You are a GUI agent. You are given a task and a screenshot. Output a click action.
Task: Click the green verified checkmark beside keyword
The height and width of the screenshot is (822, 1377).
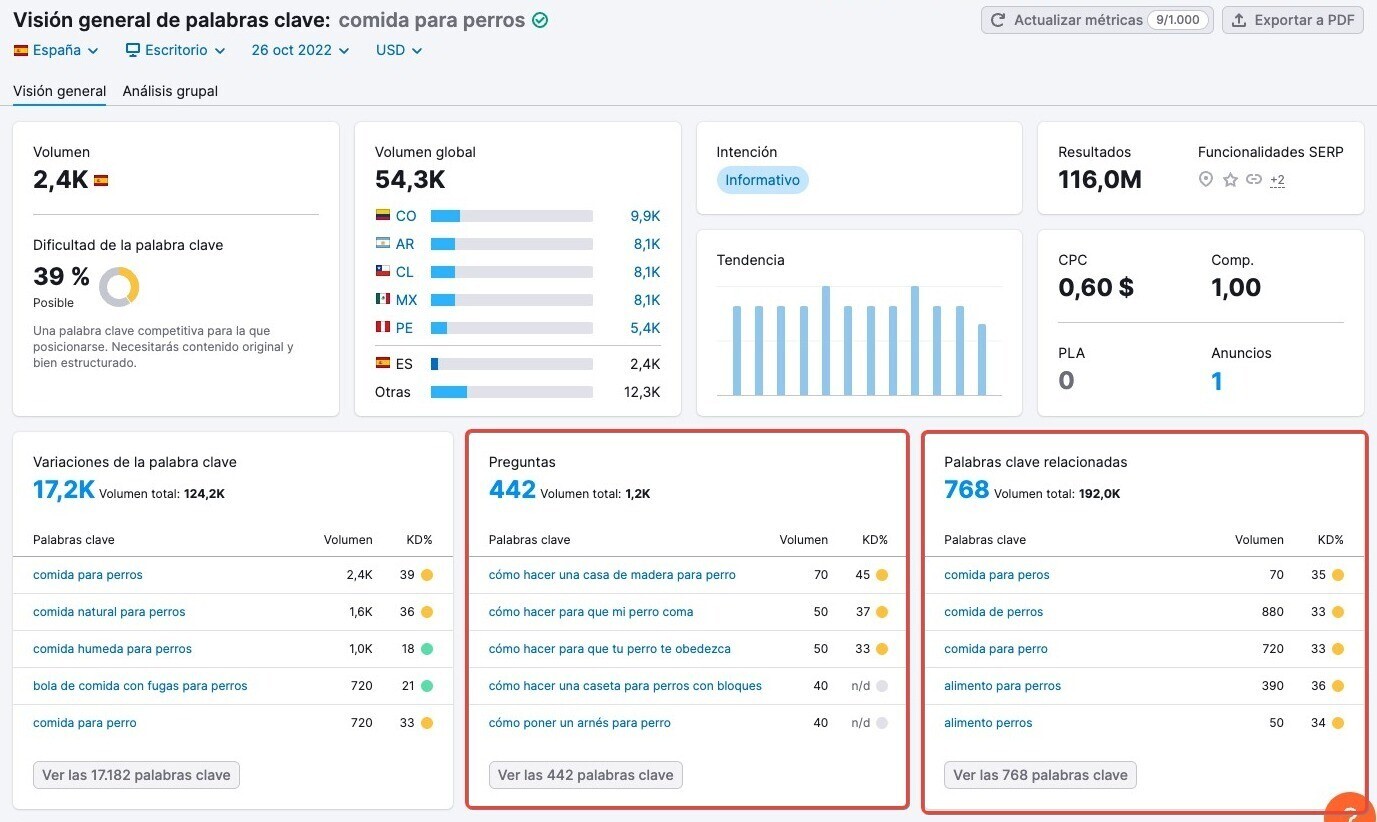540,20
